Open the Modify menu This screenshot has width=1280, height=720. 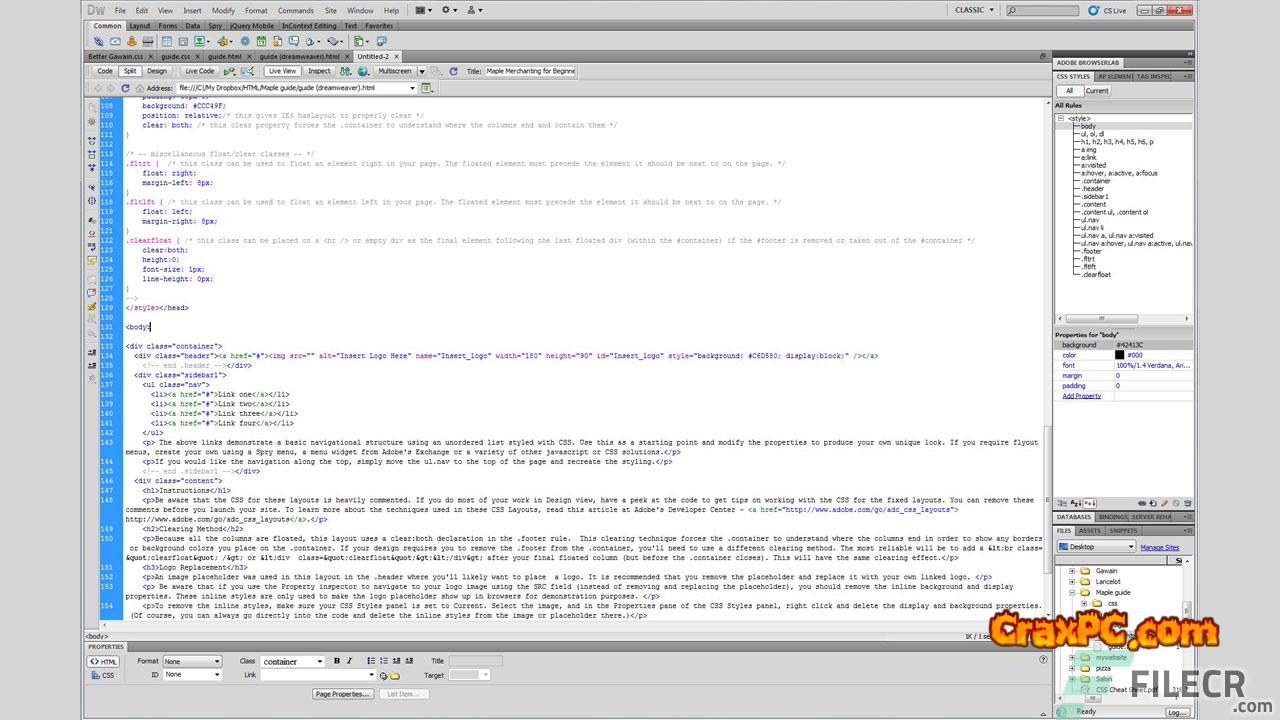223,10
